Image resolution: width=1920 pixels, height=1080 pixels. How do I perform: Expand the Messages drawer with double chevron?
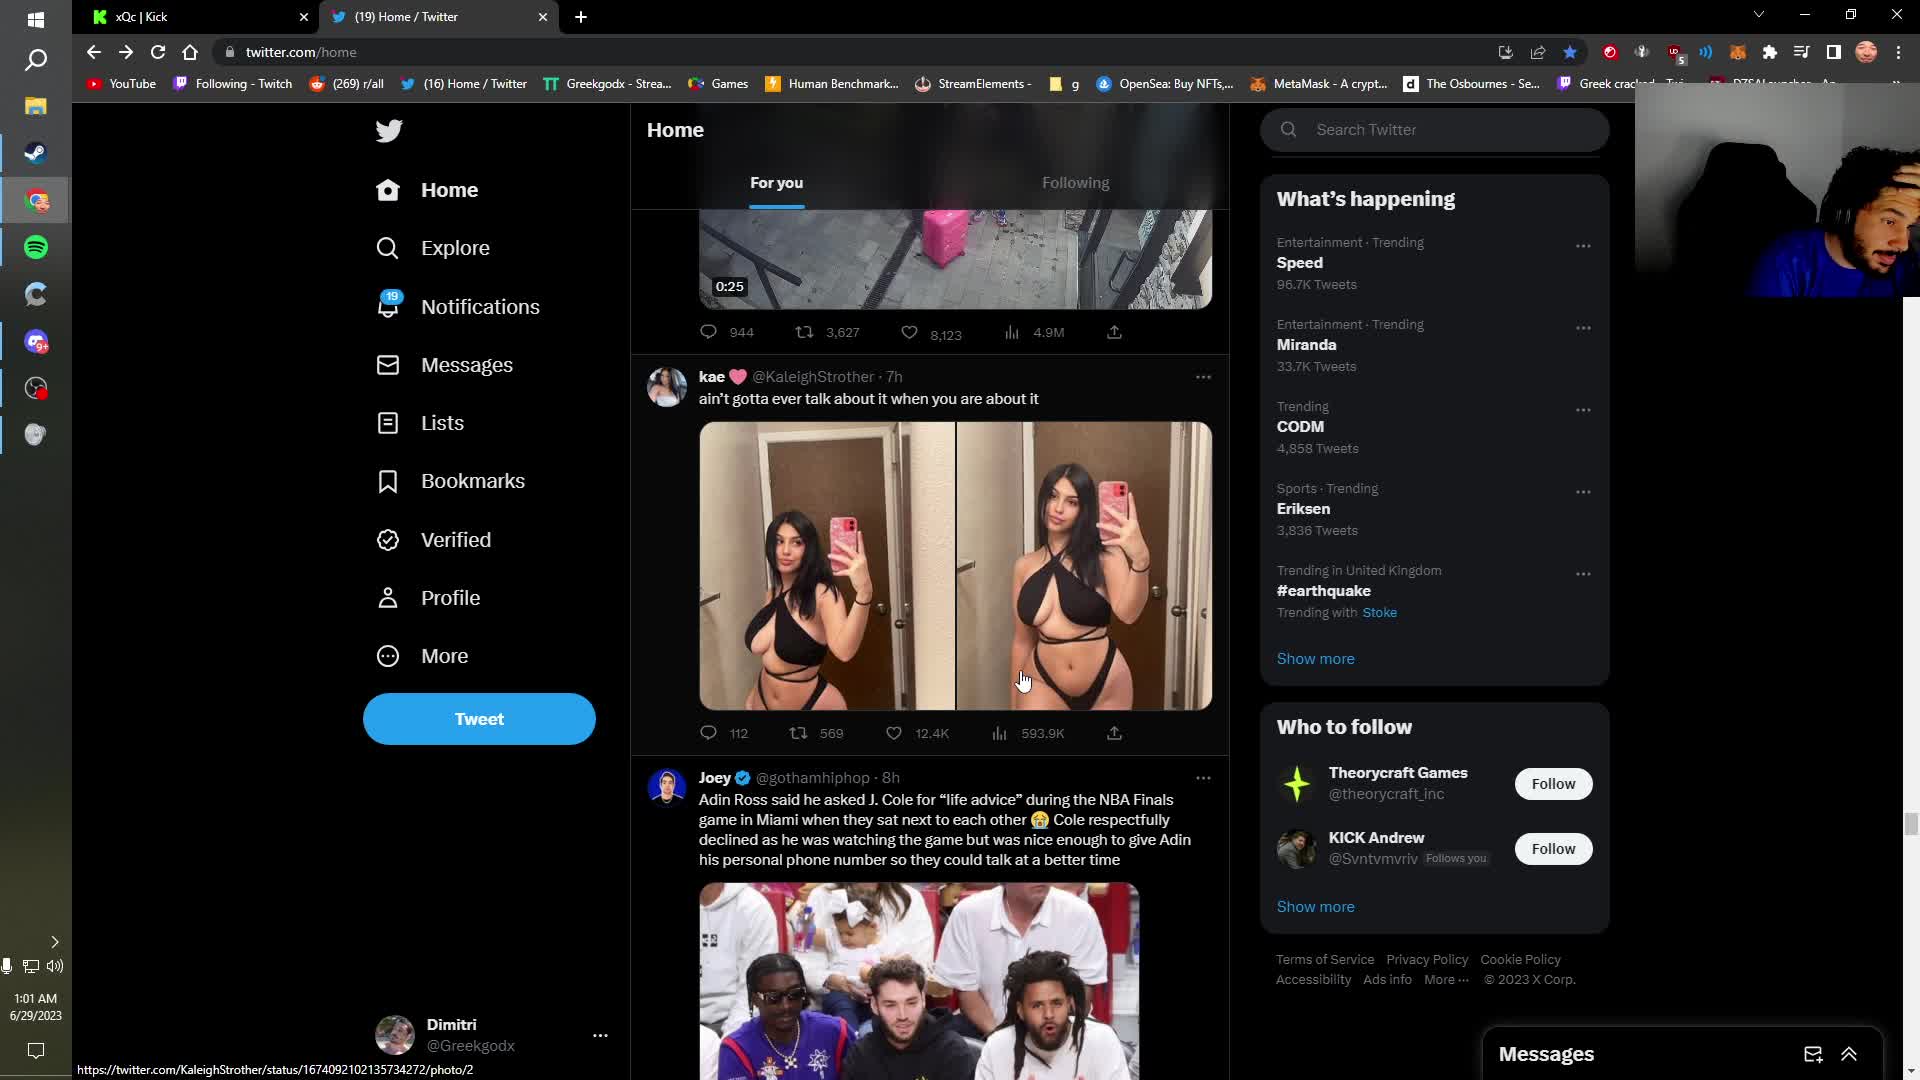click(x=1849, y=1054)
